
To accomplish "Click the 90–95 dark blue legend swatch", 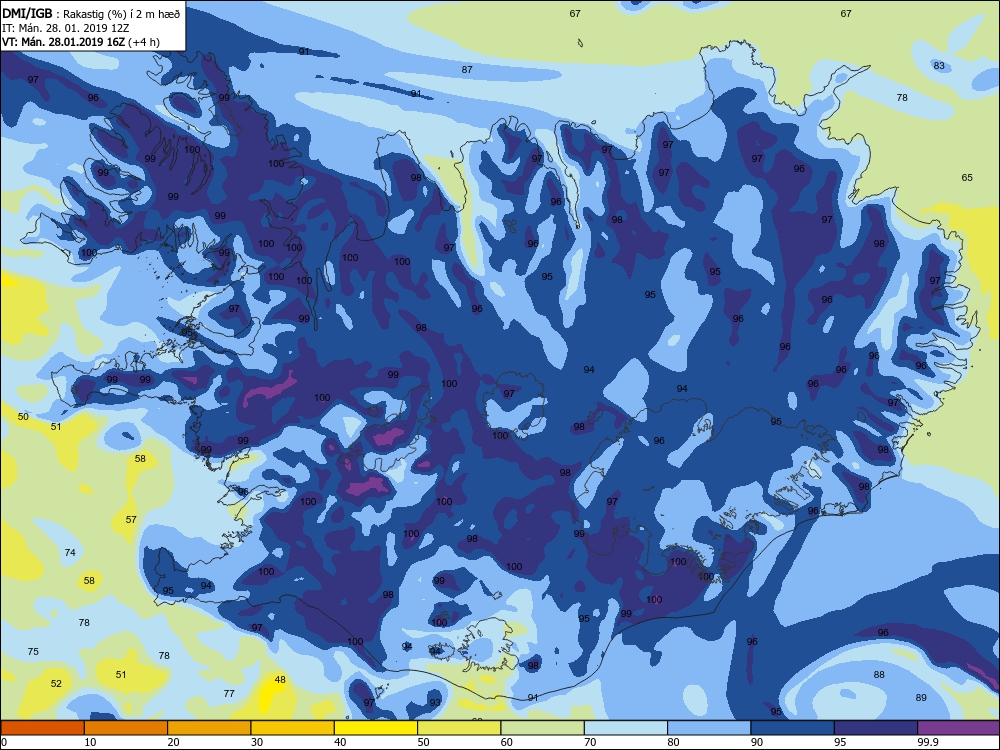I will [x=793, y=728].
